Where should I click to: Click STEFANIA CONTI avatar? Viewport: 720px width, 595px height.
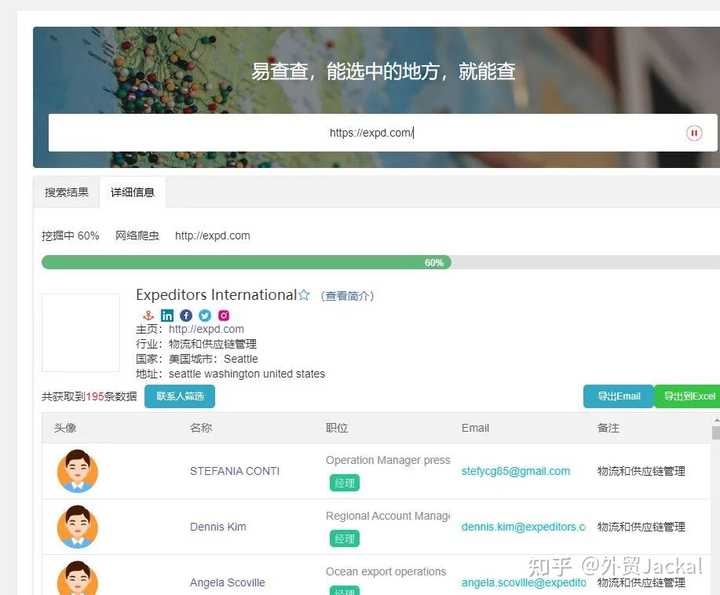click(x=78, y=471)
